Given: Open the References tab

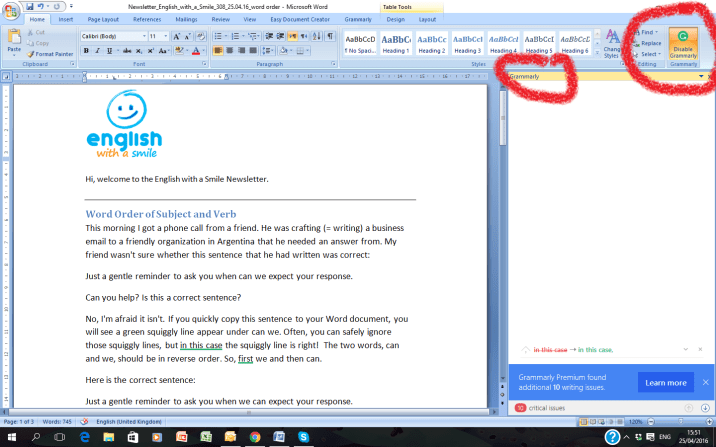Looking at the screenshot, I should [147, 19].
